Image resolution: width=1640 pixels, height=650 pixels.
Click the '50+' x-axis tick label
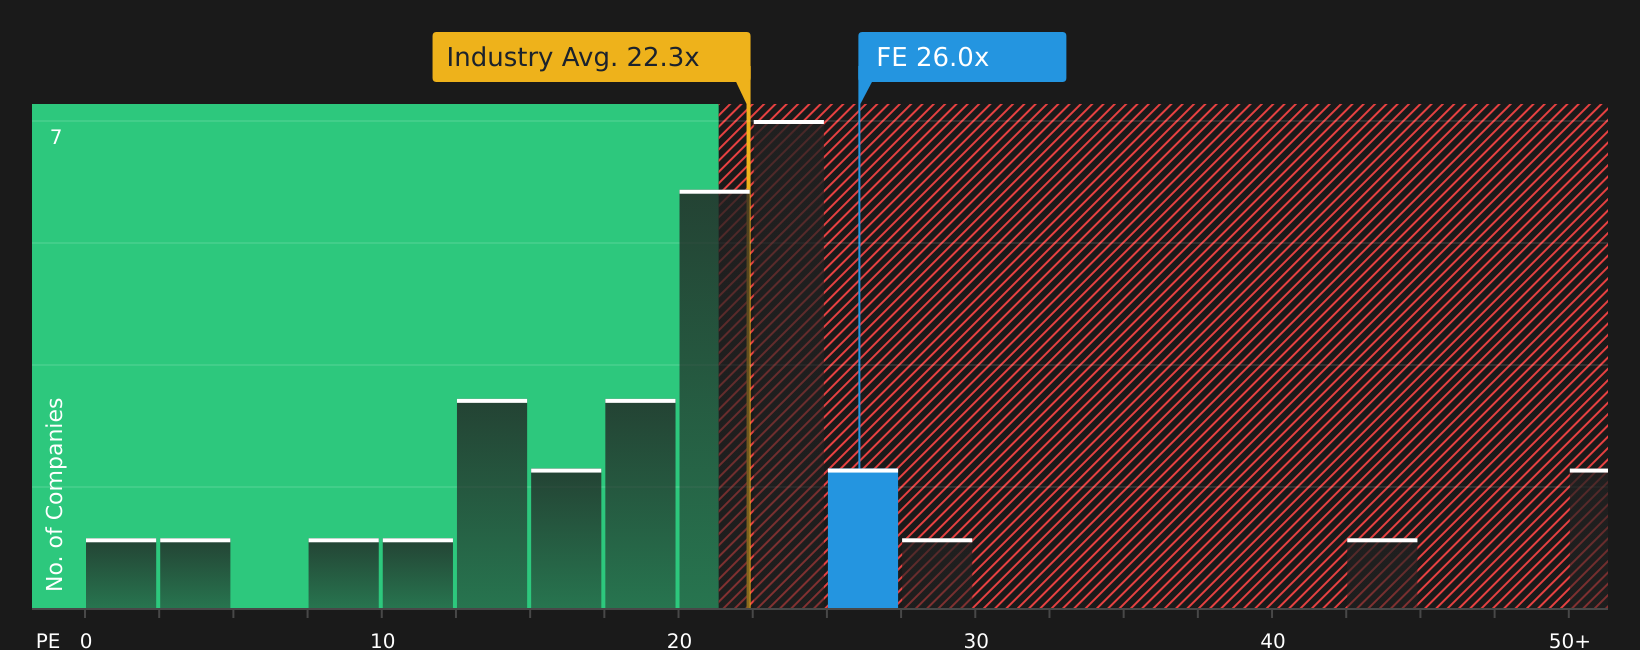point(1569,641)
